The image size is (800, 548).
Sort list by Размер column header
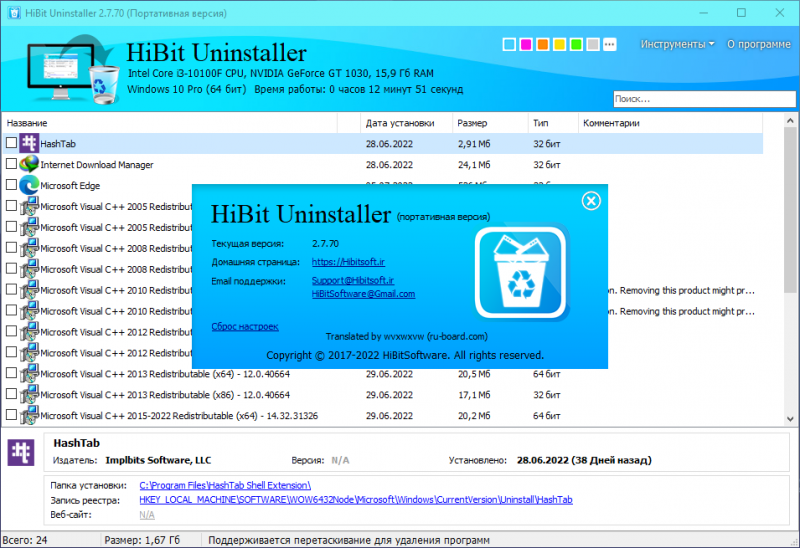[490, 123]
